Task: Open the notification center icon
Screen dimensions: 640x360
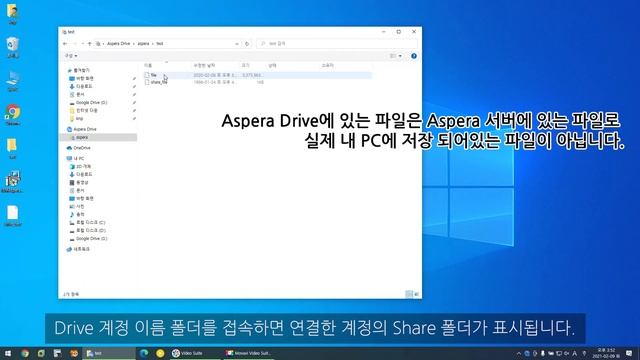Action: click(x=629, y=353)
